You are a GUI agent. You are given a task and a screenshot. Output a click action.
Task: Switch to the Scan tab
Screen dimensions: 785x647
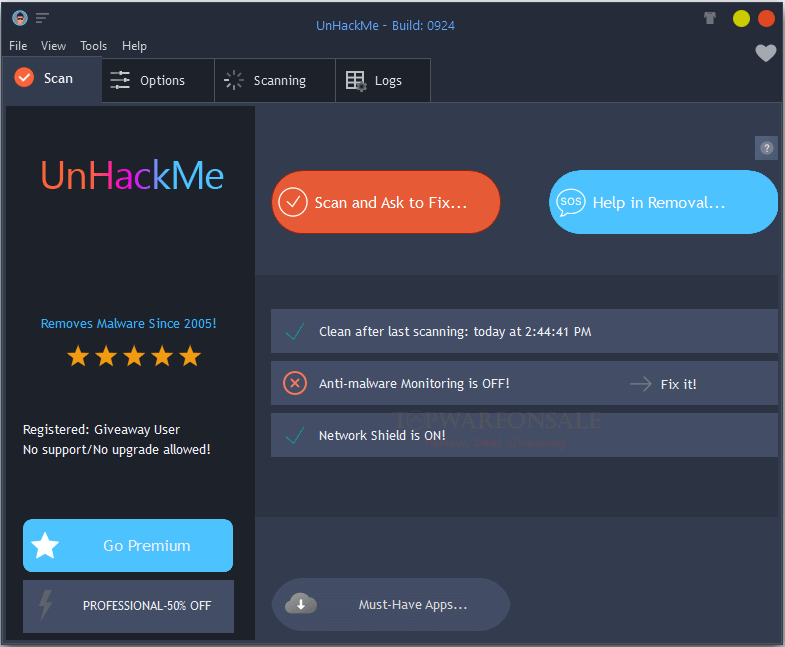point(53,79)
